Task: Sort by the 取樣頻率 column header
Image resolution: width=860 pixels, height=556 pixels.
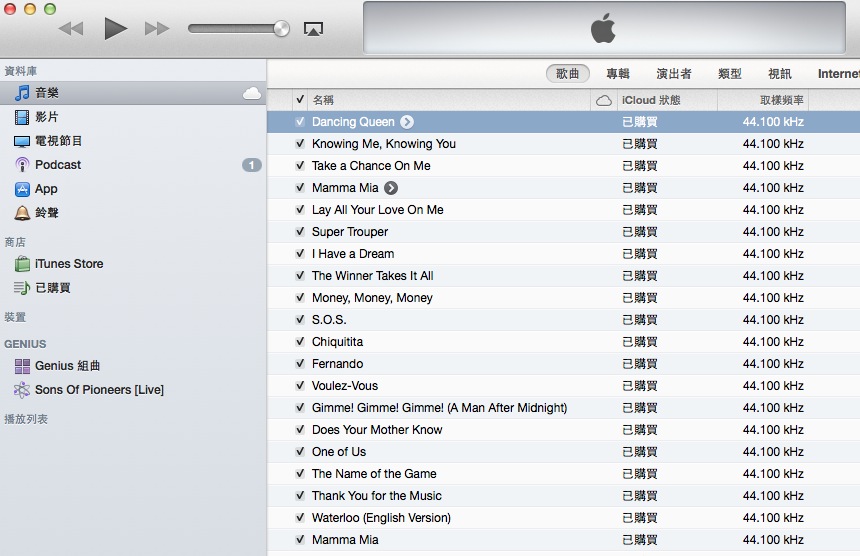Action: pyautogui.click(x=763, y=100)
